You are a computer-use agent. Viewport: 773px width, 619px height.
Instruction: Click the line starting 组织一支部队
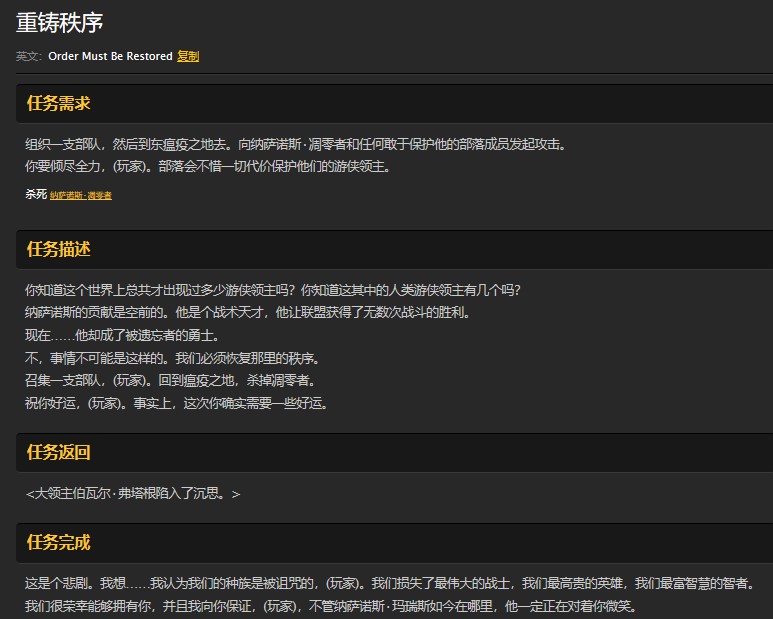[296, 144]
